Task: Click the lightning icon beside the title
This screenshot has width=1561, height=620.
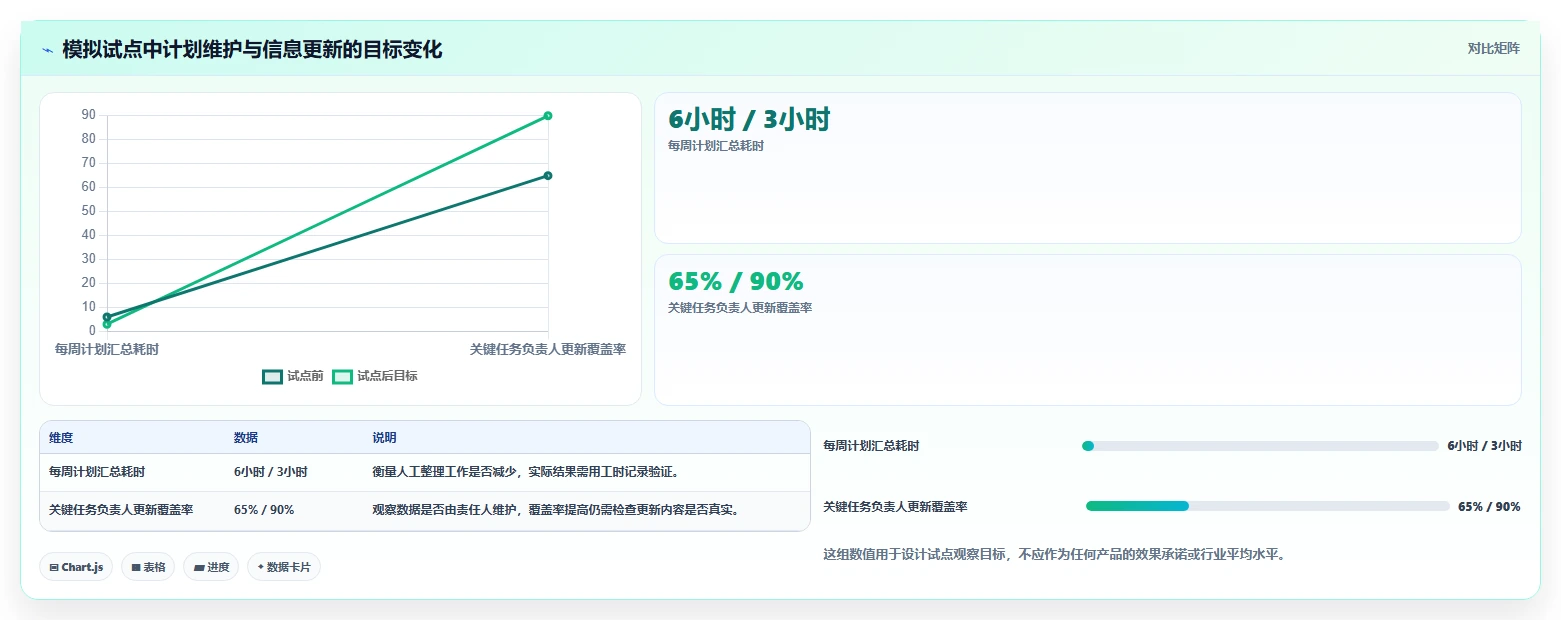Action: (47, 50)
